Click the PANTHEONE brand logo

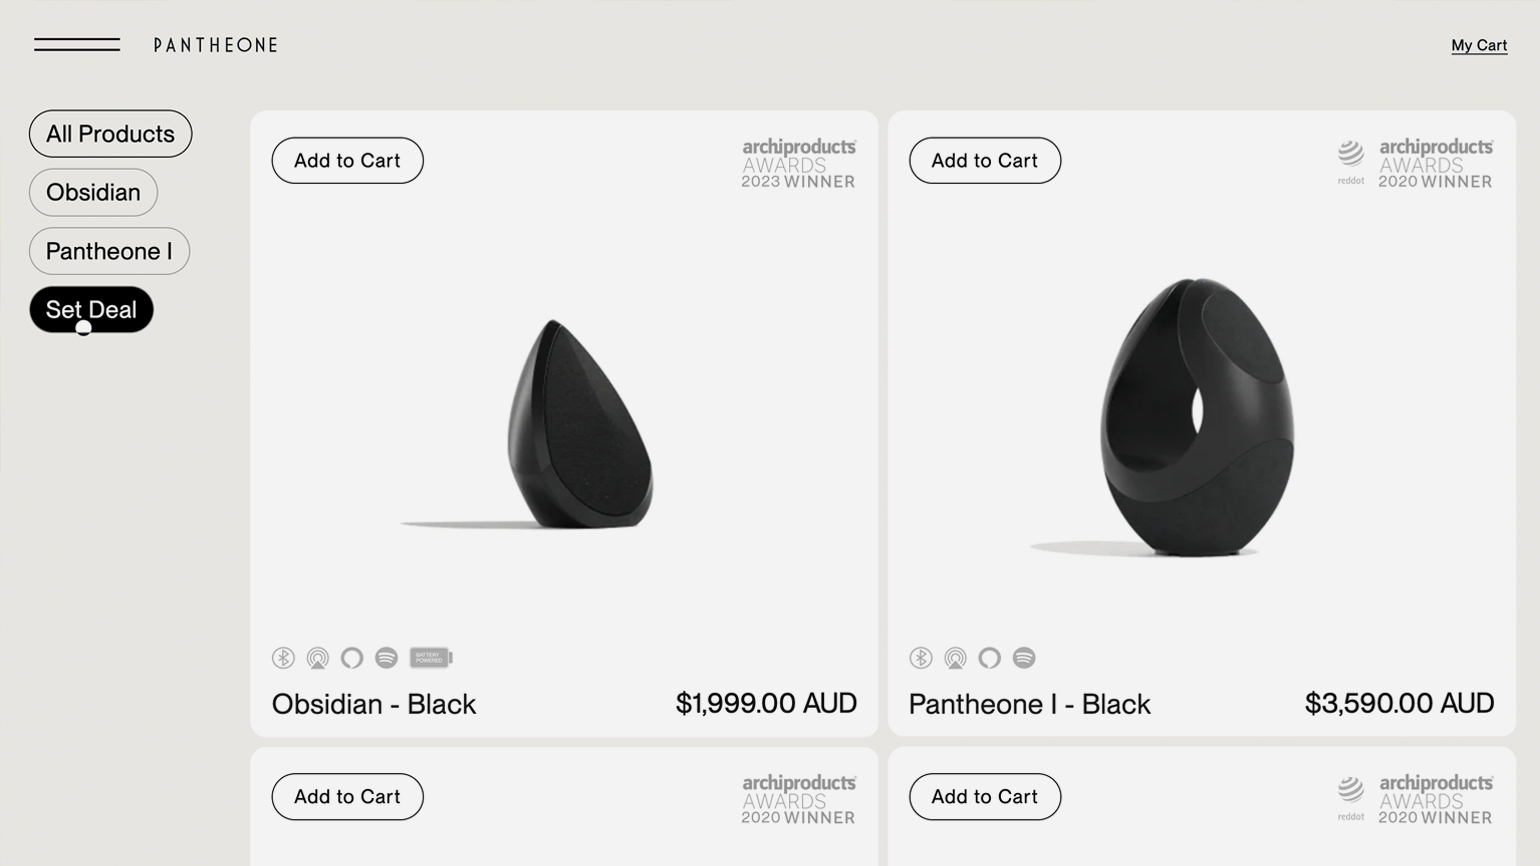click(216, 45)
